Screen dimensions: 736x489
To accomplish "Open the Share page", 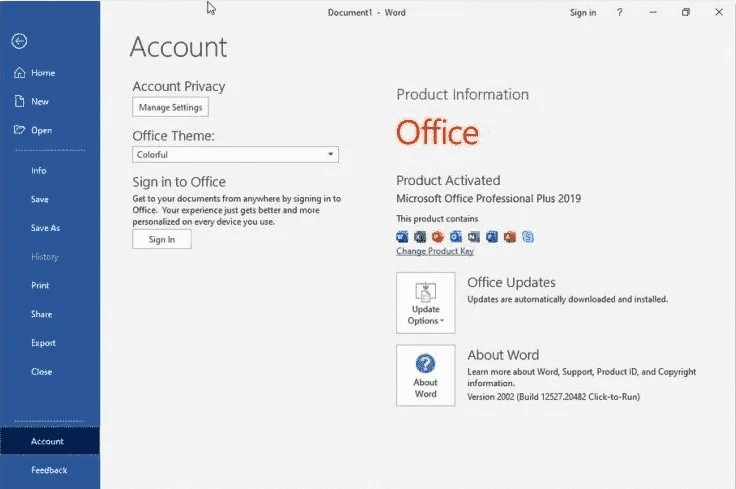I will pyautogui.click(x=41, y=314).
